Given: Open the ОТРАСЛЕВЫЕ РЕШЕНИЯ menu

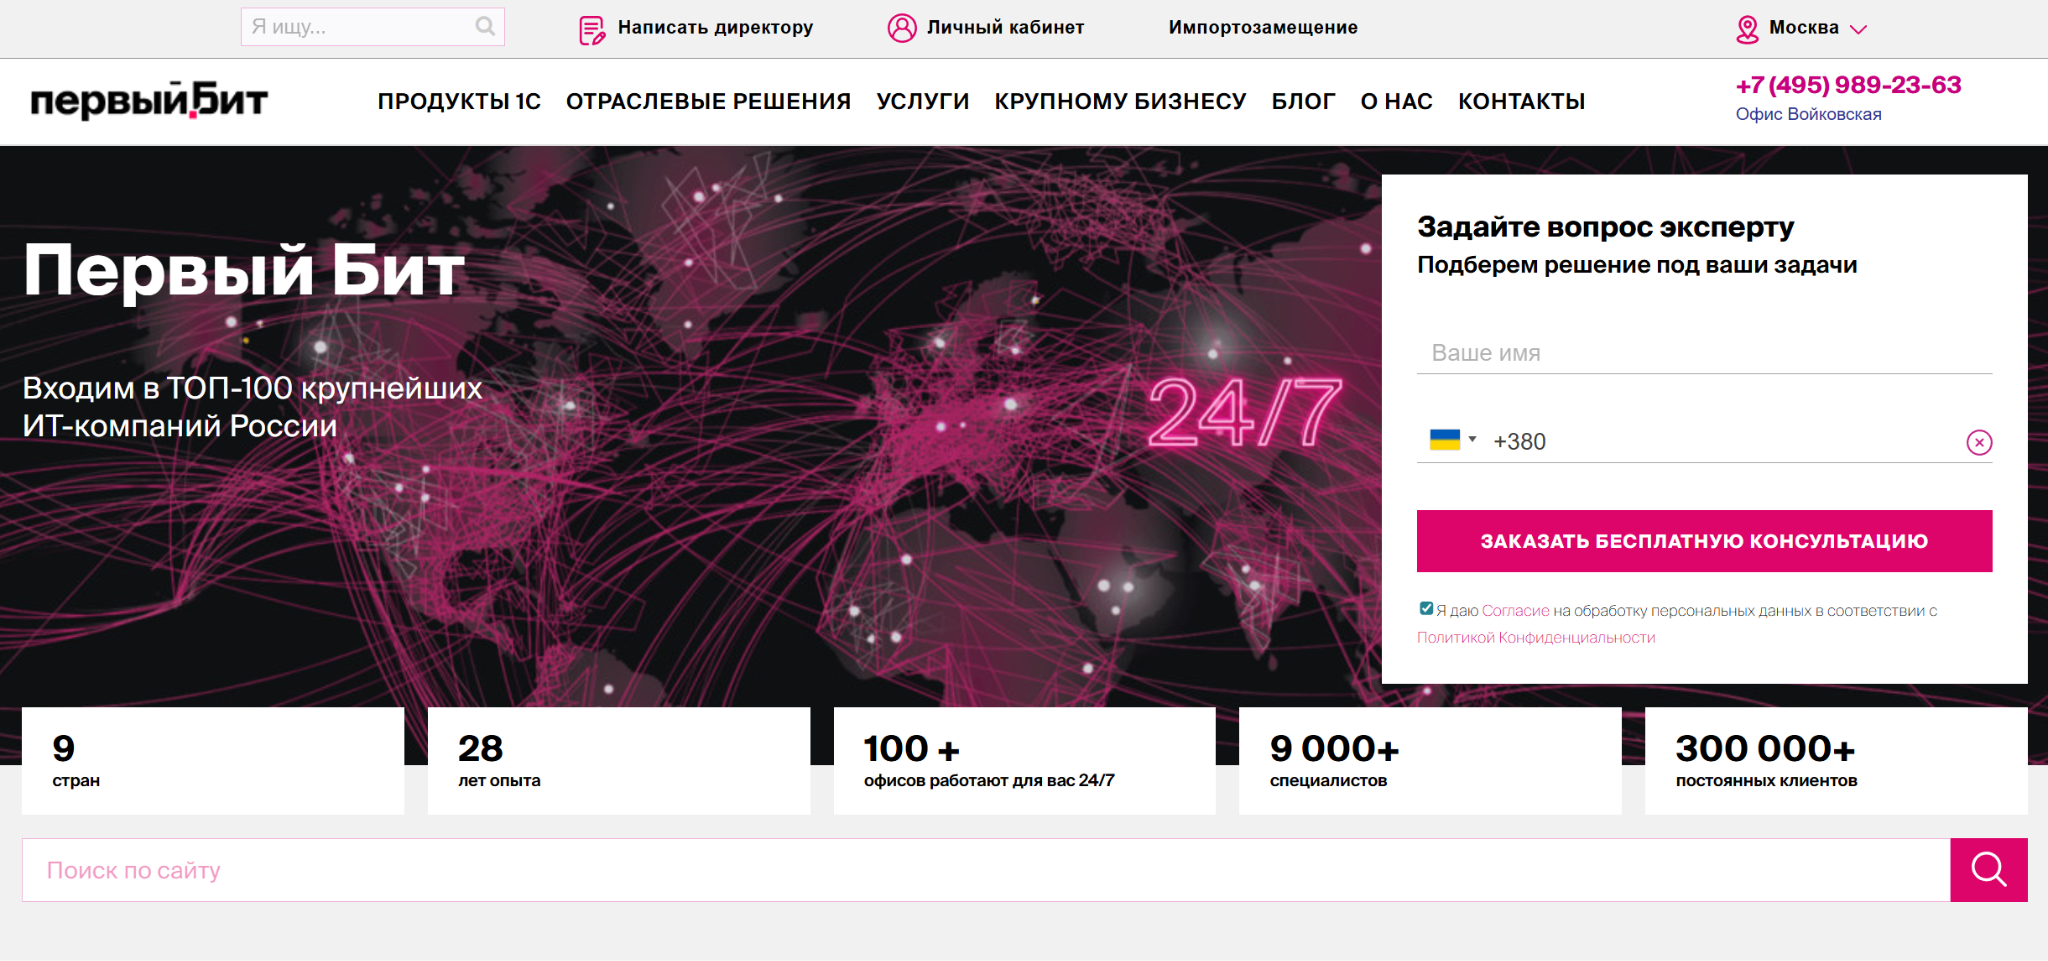Looking at the screenshot, I should pyautogui.click(x=708, y=101).
